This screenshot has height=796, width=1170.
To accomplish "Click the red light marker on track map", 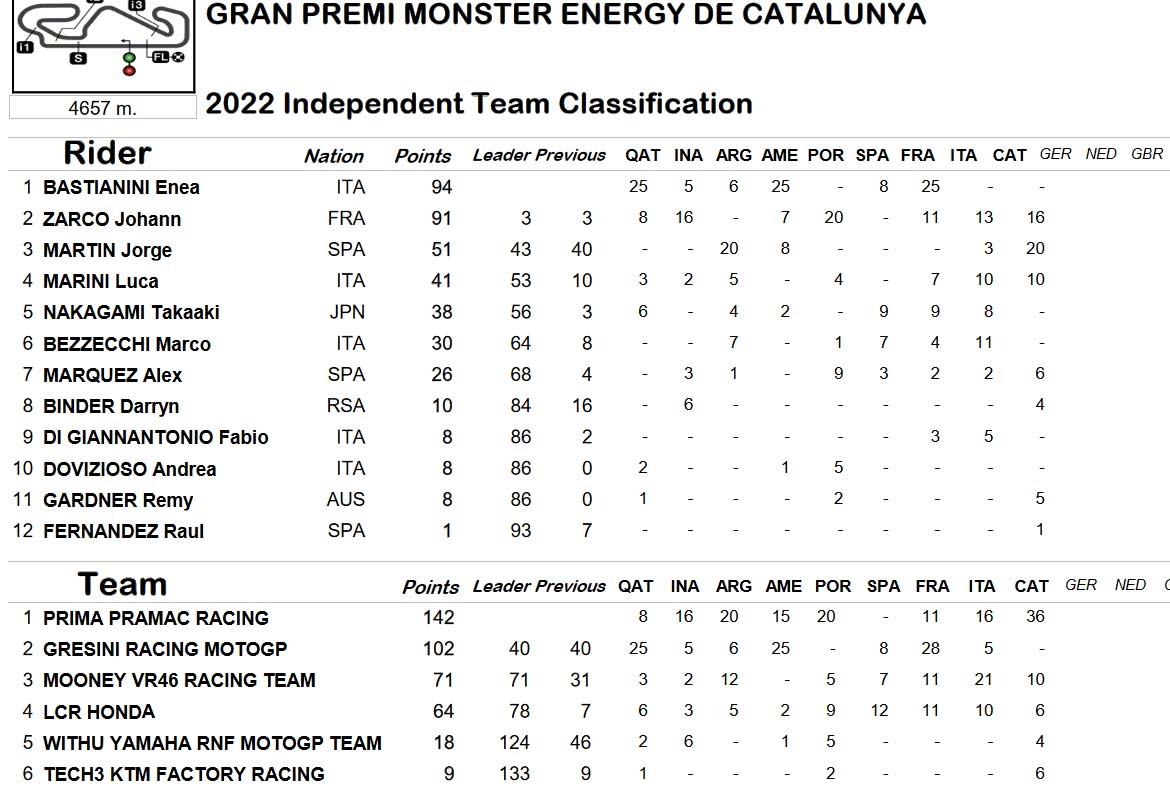I will click(129, 71).
